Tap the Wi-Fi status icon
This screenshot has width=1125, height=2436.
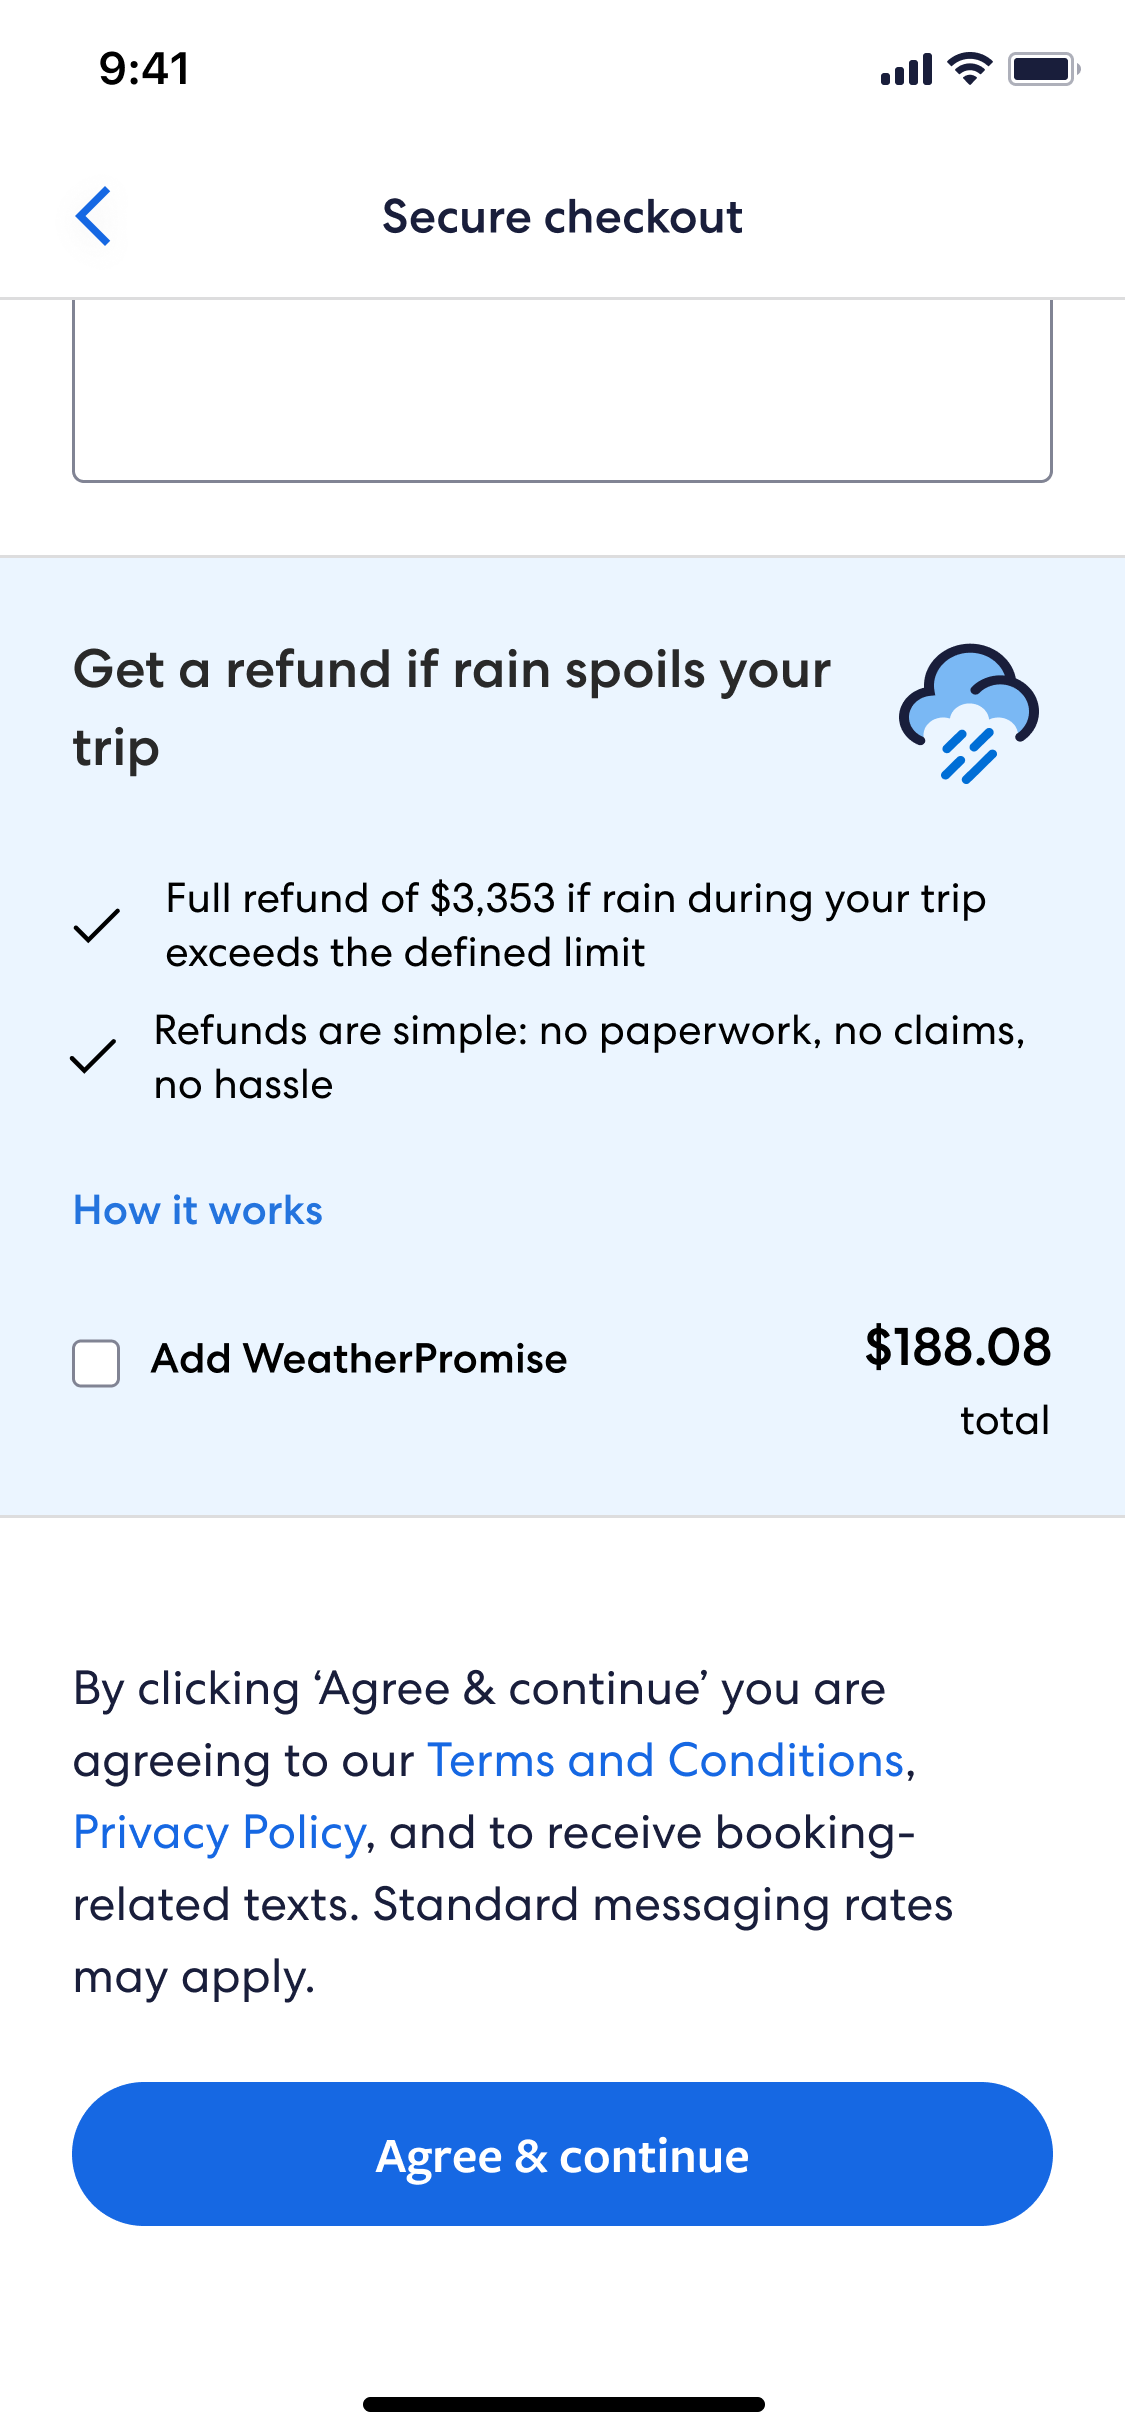click(x=969, y=69)
